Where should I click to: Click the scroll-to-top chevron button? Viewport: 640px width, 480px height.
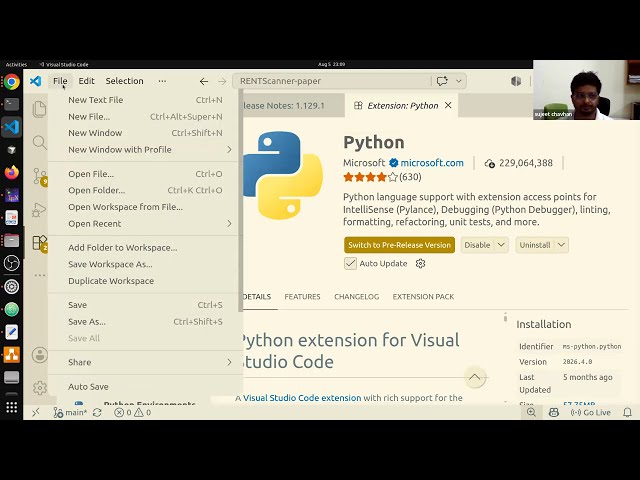475,377
